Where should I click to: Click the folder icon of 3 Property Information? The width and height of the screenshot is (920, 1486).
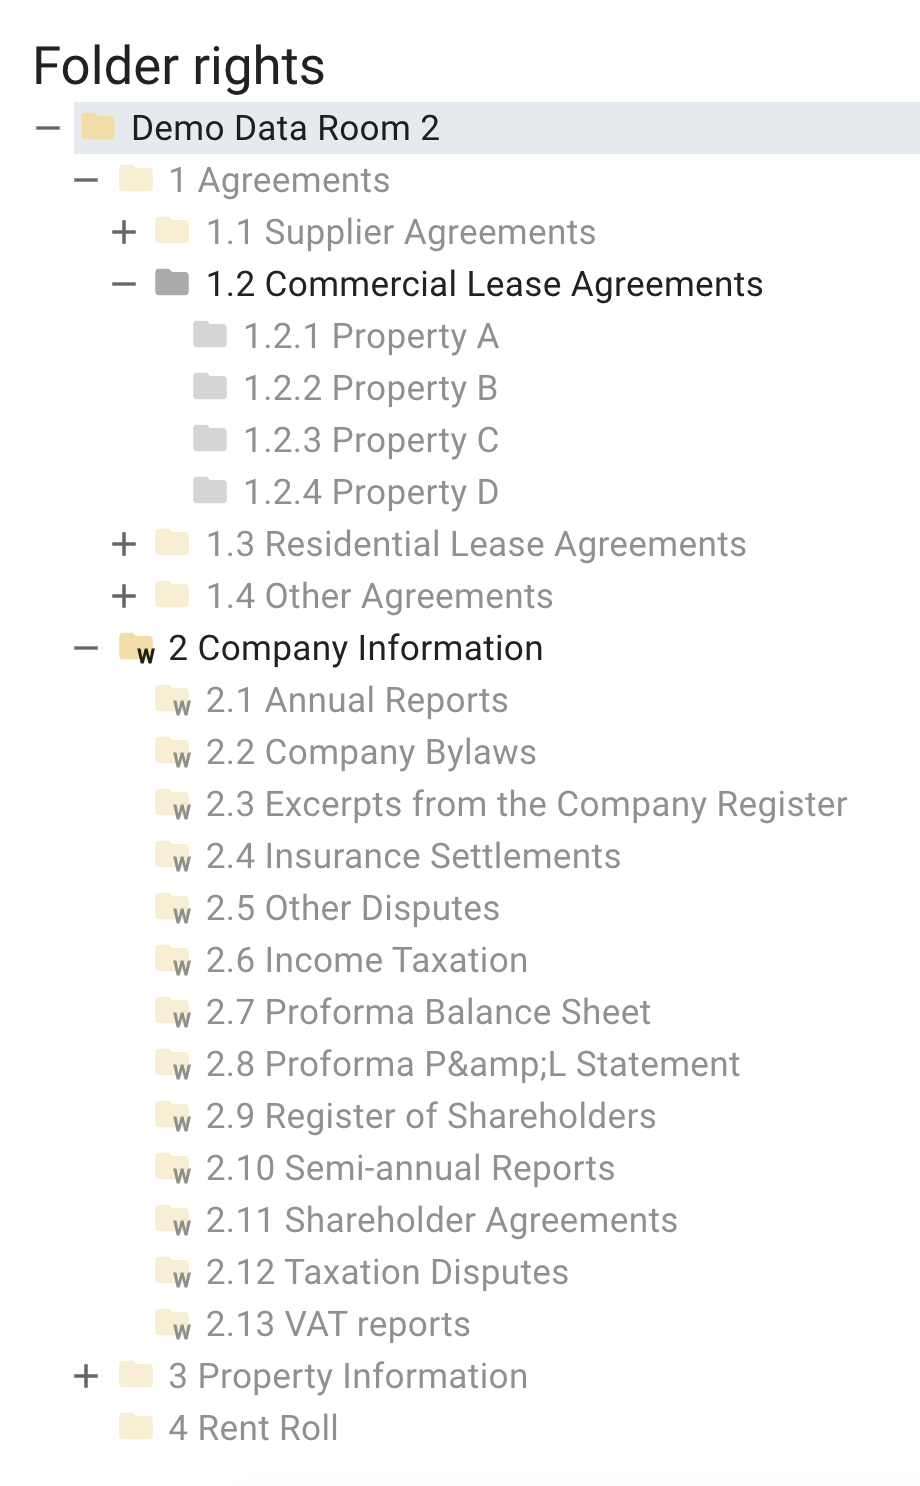coord(135,1375)
